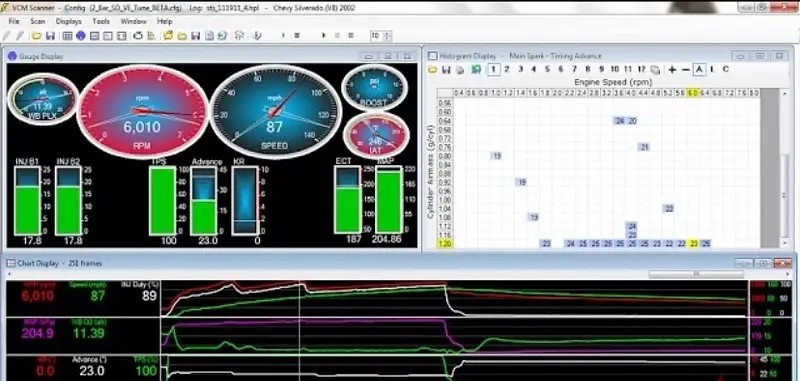This screenshot has height=381, width=800.
Task: Click the spinner arrows next to value 10
Action: [x=387, y=36]
